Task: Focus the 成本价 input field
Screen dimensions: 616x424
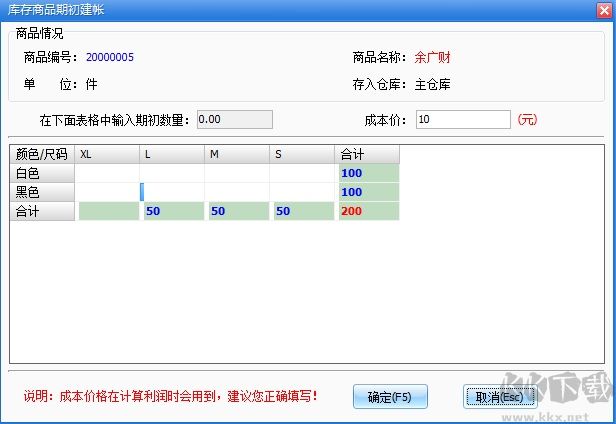Action: click(x=463, y=119)
